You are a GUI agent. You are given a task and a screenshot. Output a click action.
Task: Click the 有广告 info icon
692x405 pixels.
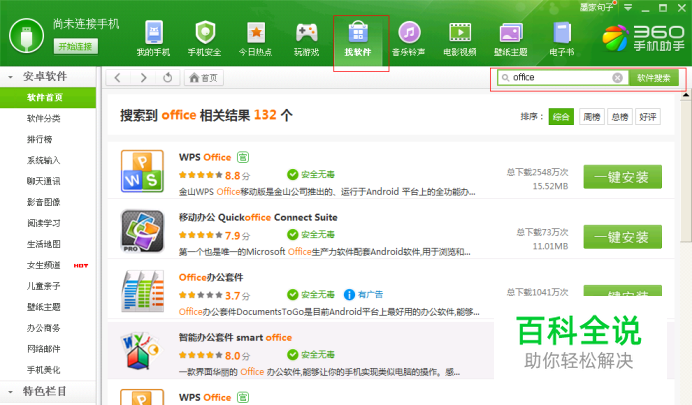tap(349, 294)
